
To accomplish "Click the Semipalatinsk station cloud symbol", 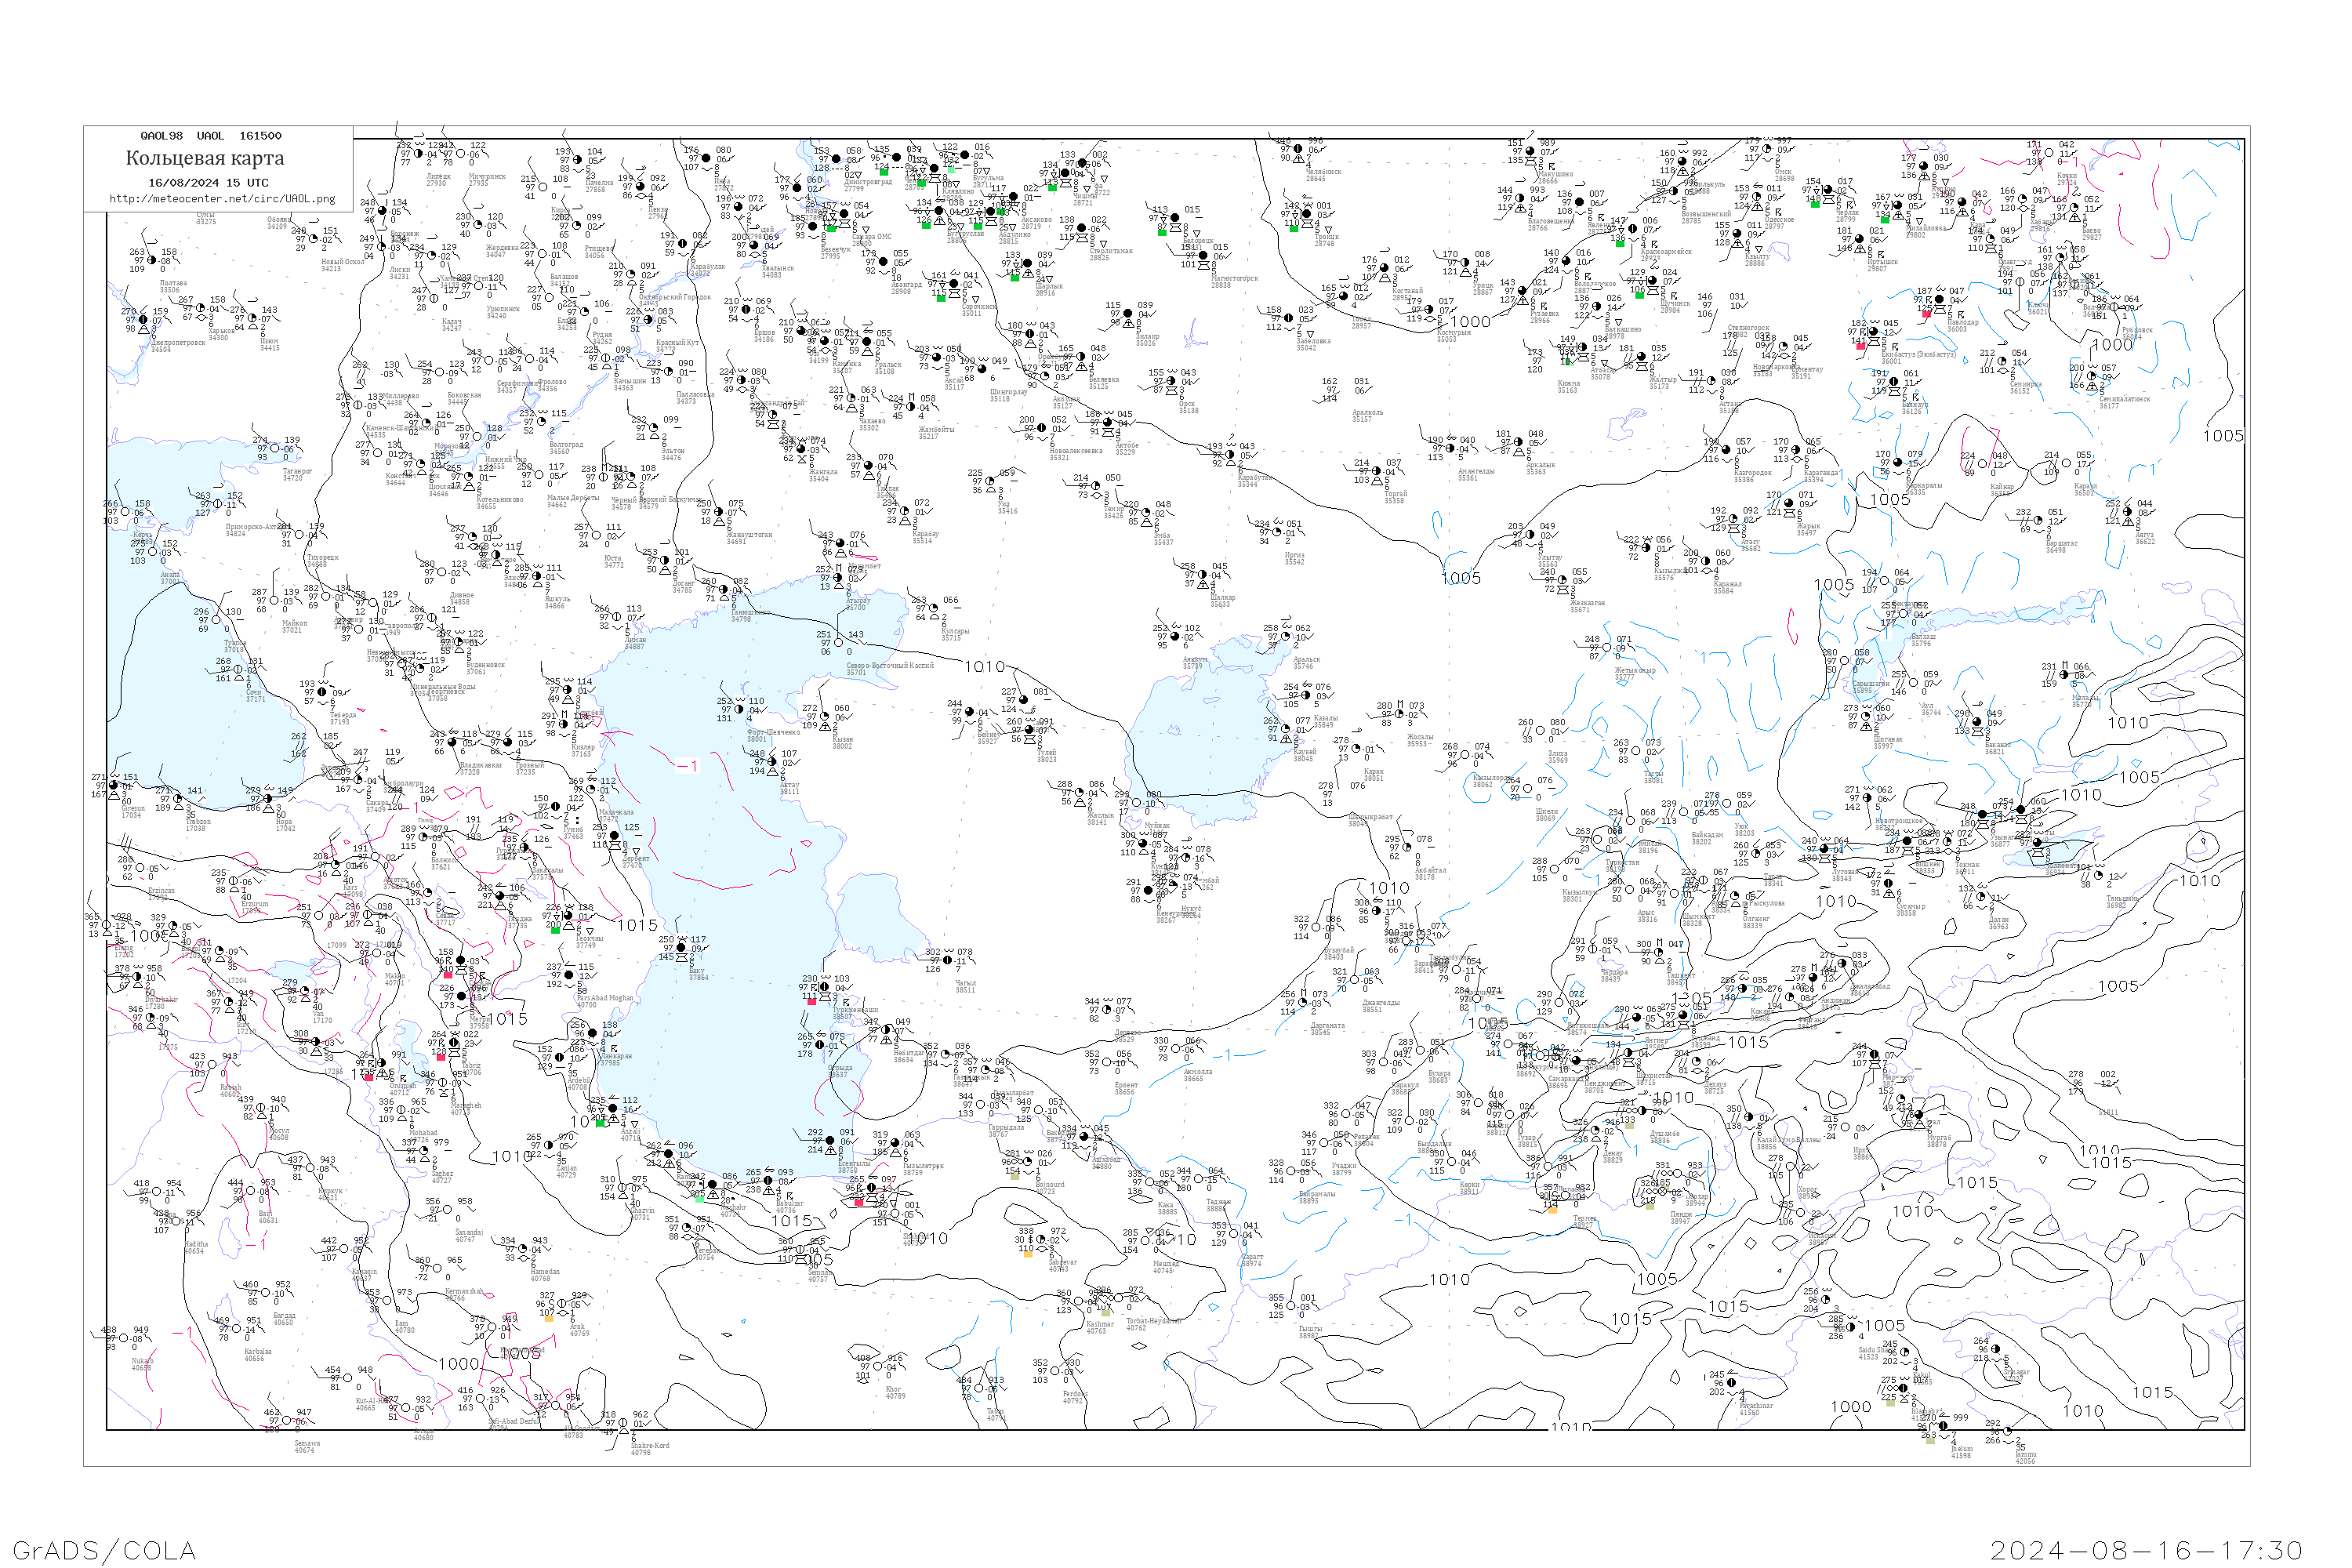I will [x=2092, y=376].
